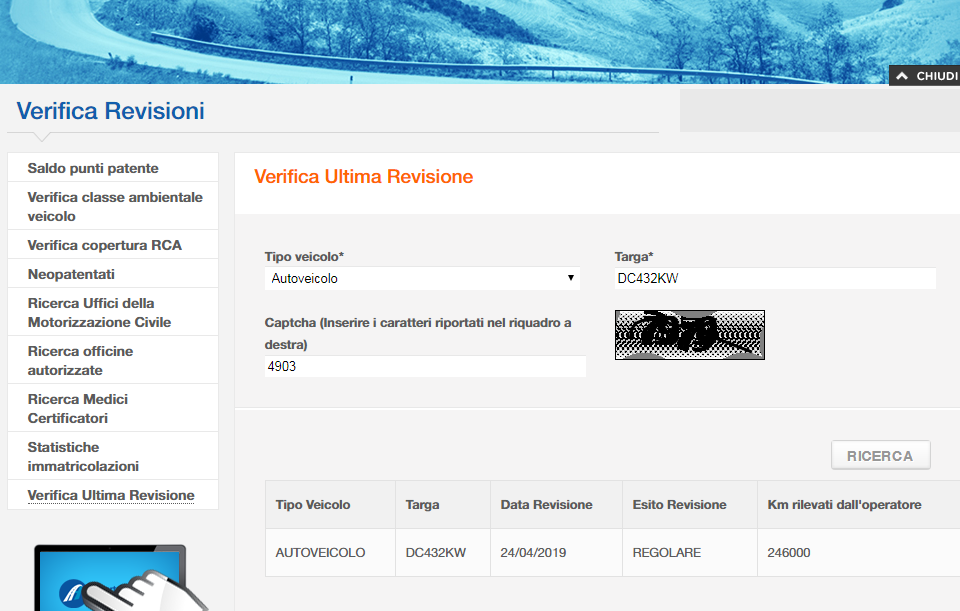This screenshot has width=960, height=611.
Task: Select Verifica Ultima Revisione in sidebar
Action: [x=111, y=495]
